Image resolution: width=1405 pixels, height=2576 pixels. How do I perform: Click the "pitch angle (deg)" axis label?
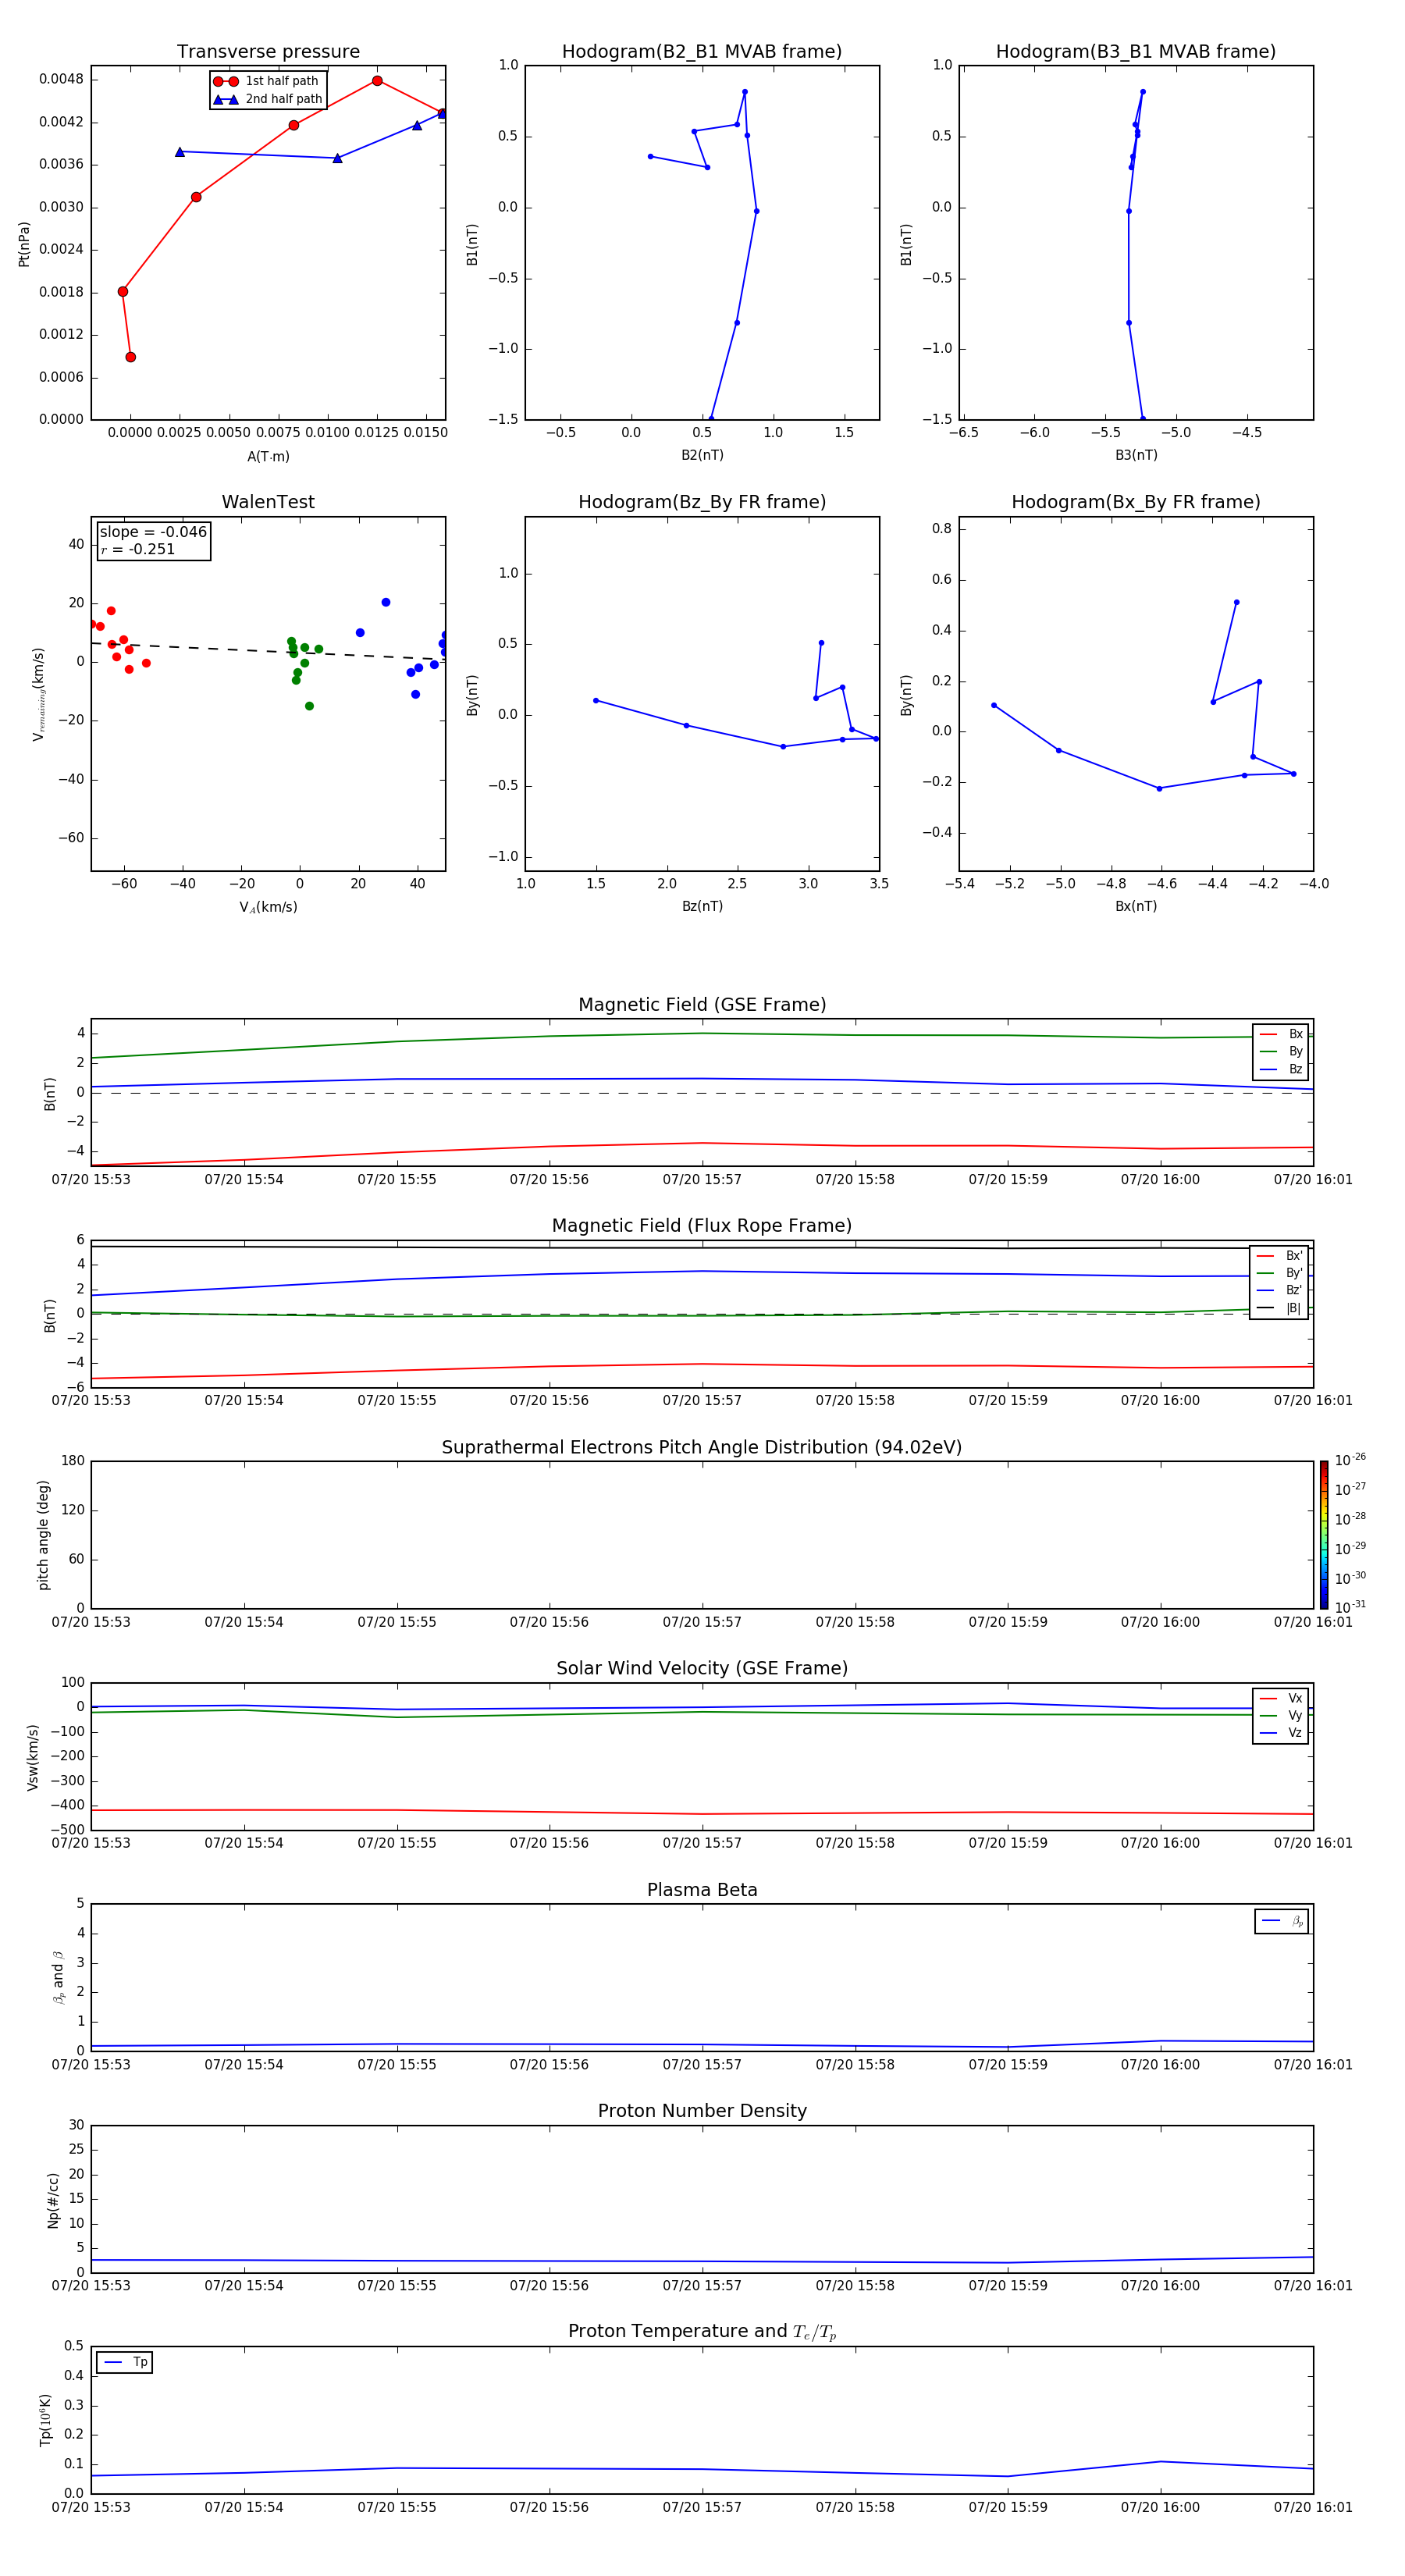click(43, 1535)
